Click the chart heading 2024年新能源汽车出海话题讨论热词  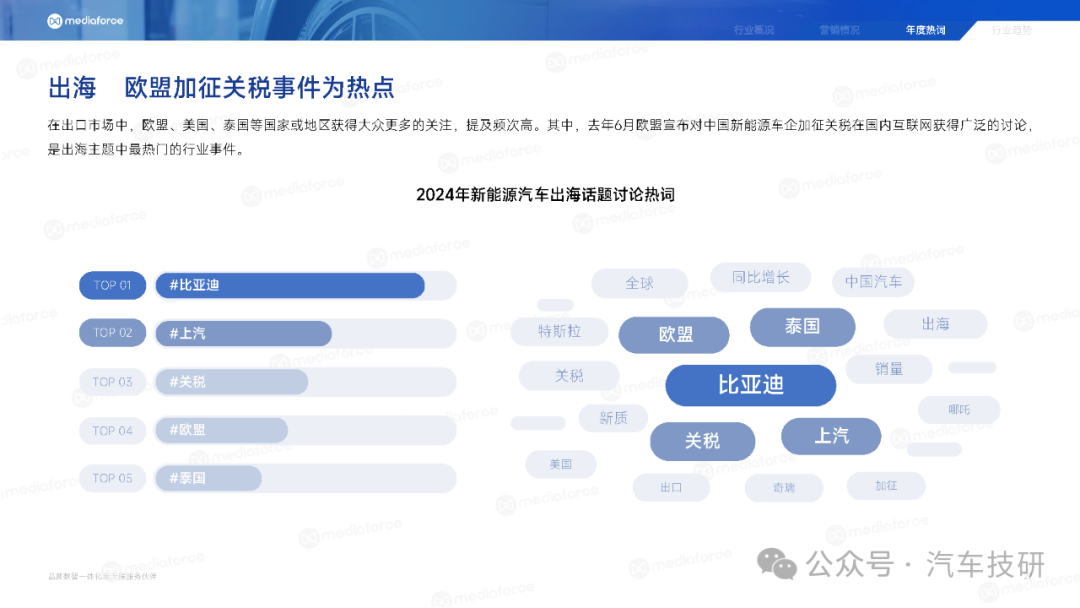[x=546, y=195]
